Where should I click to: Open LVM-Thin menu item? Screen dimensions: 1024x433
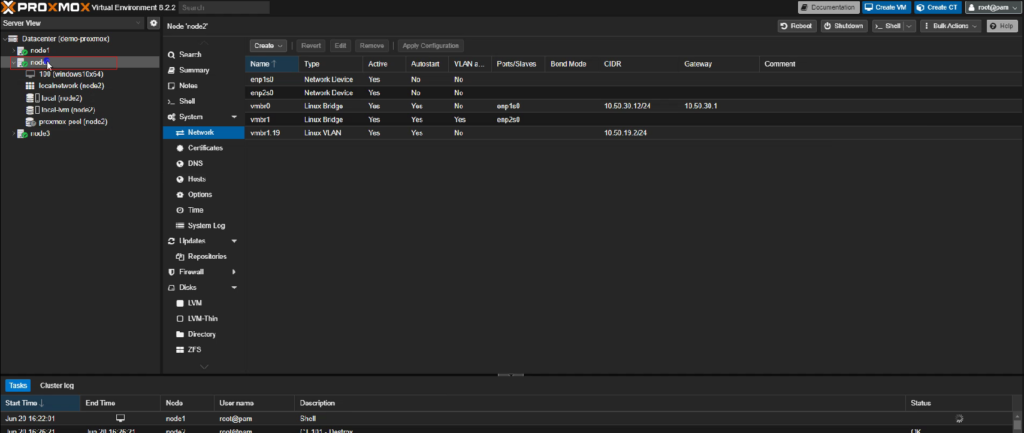(202, 319)
